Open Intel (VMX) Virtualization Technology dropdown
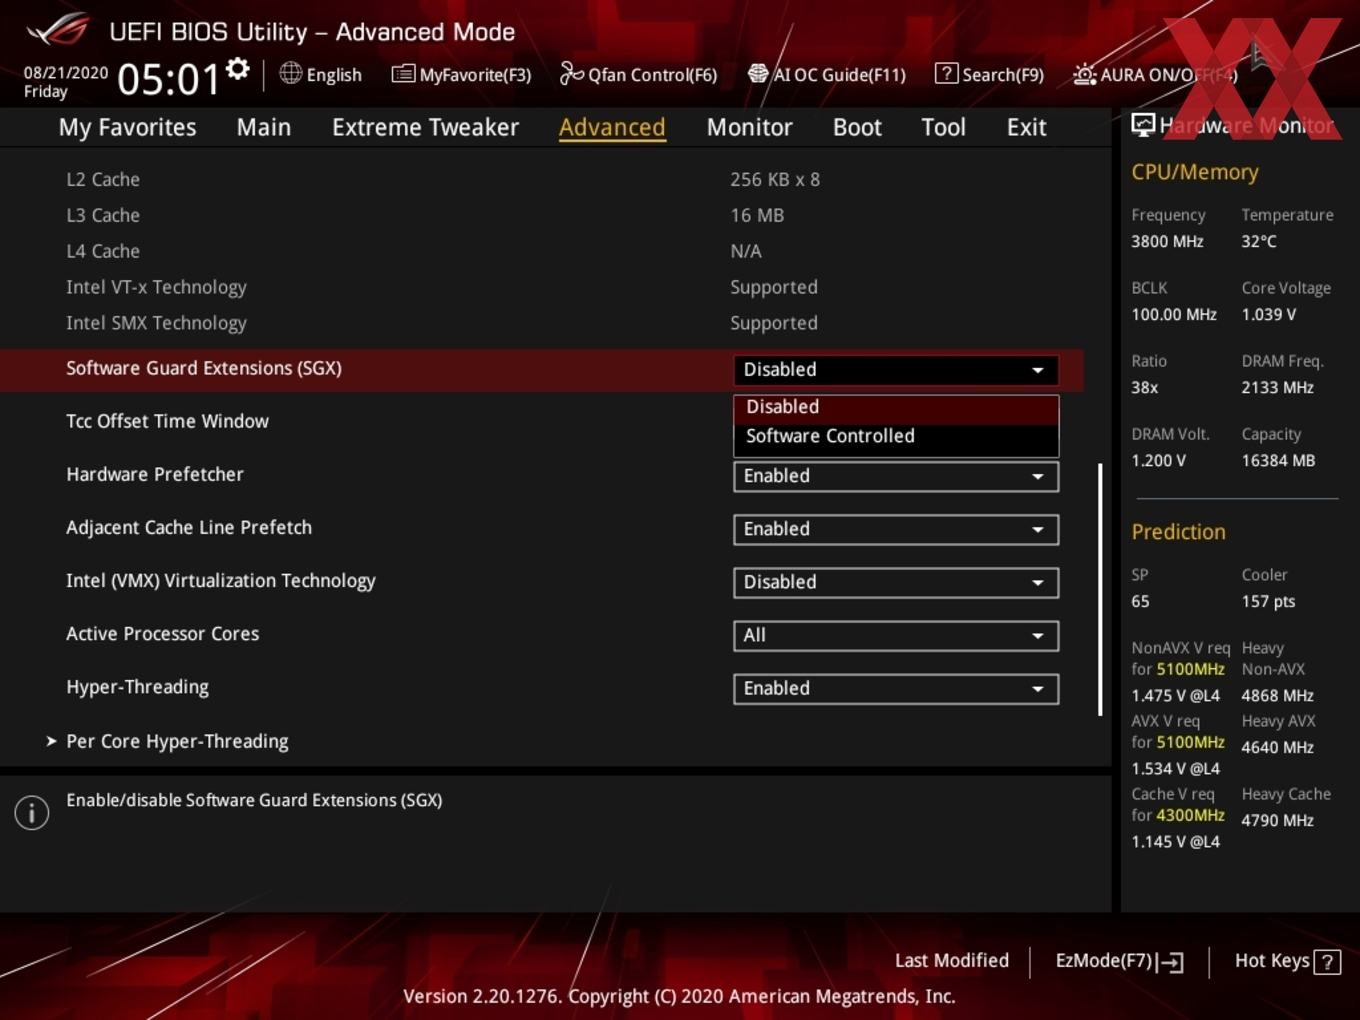 tap(895, 582)
